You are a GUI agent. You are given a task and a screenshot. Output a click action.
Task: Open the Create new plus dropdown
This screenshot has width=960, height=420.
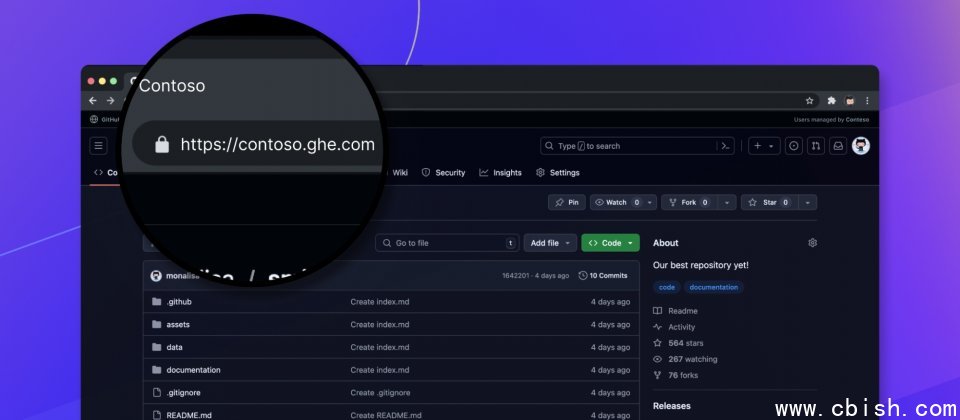pyautogui.click(x=763, y=146)
